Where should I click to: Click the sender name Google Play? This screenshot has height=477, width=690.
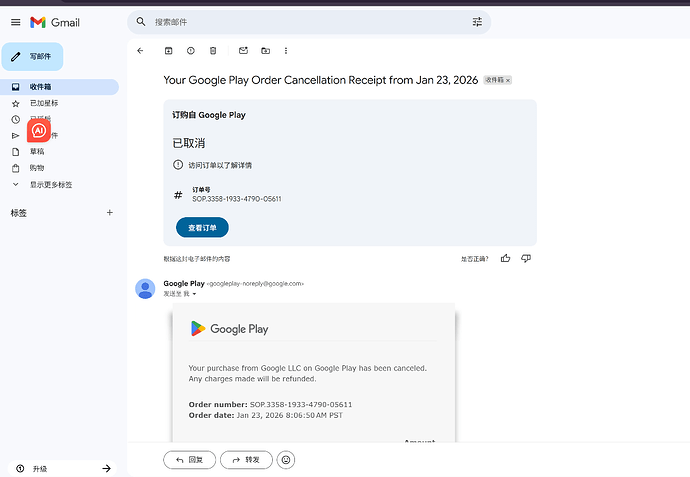(x=184, y=283)
